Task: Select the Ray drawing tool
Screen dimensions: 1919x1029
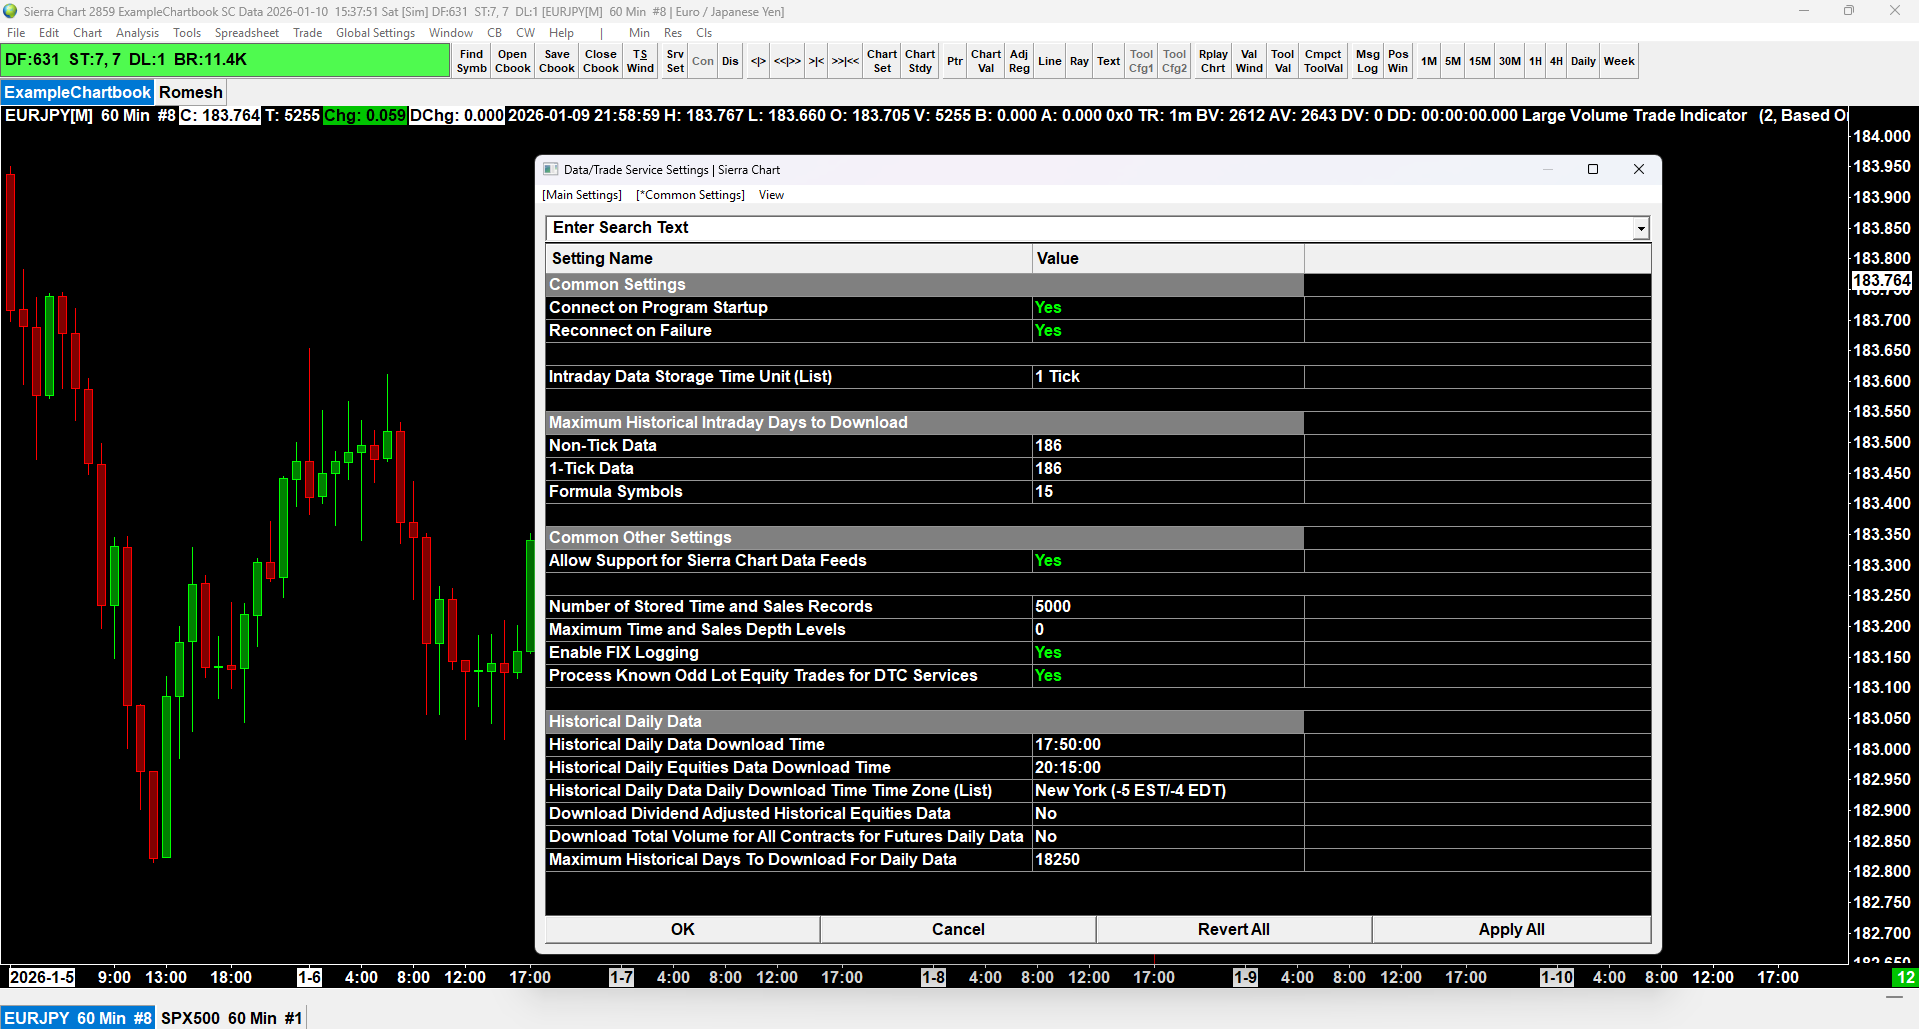Action: click(1079, 61)
